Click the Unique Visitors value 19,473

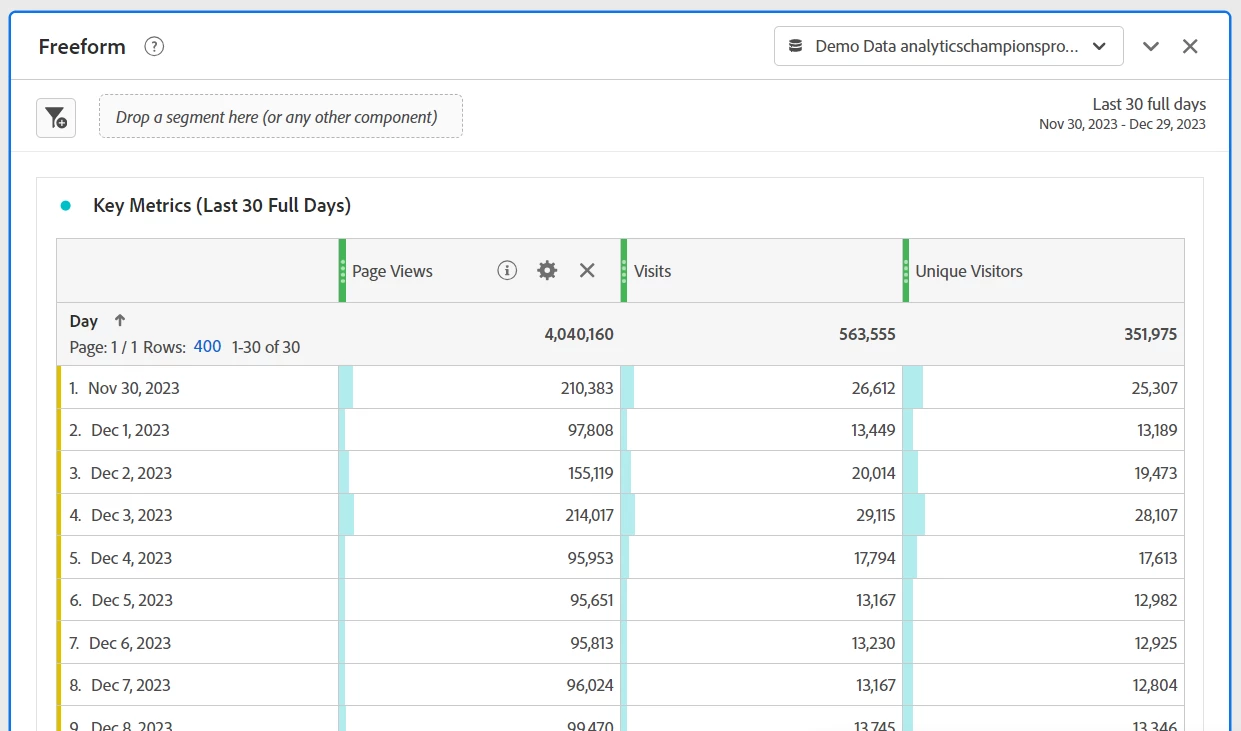1156,473
